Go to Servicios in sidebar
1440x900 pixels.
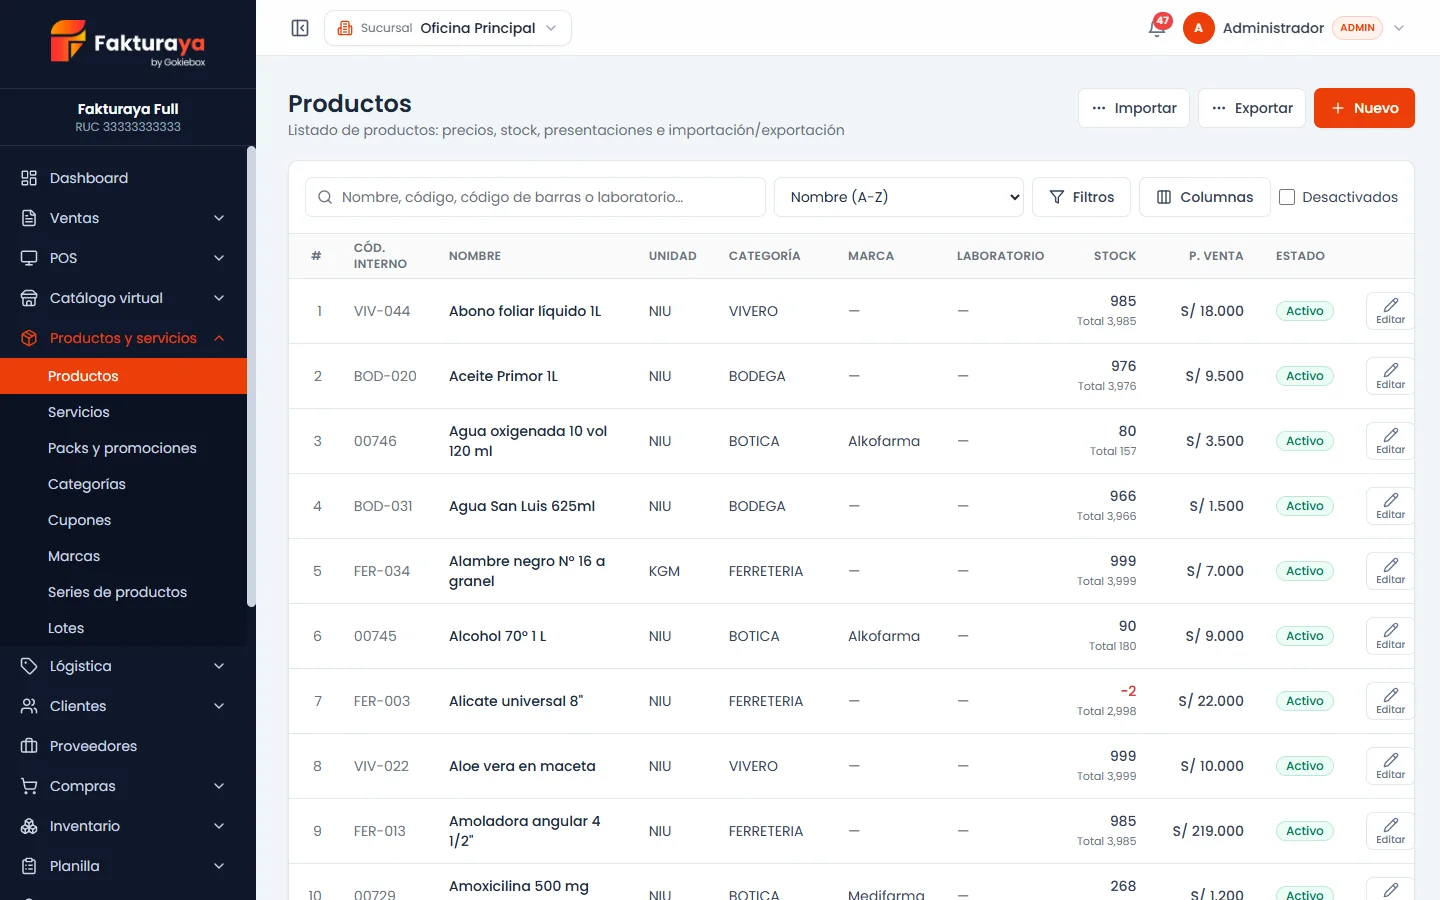coord(124,412)
